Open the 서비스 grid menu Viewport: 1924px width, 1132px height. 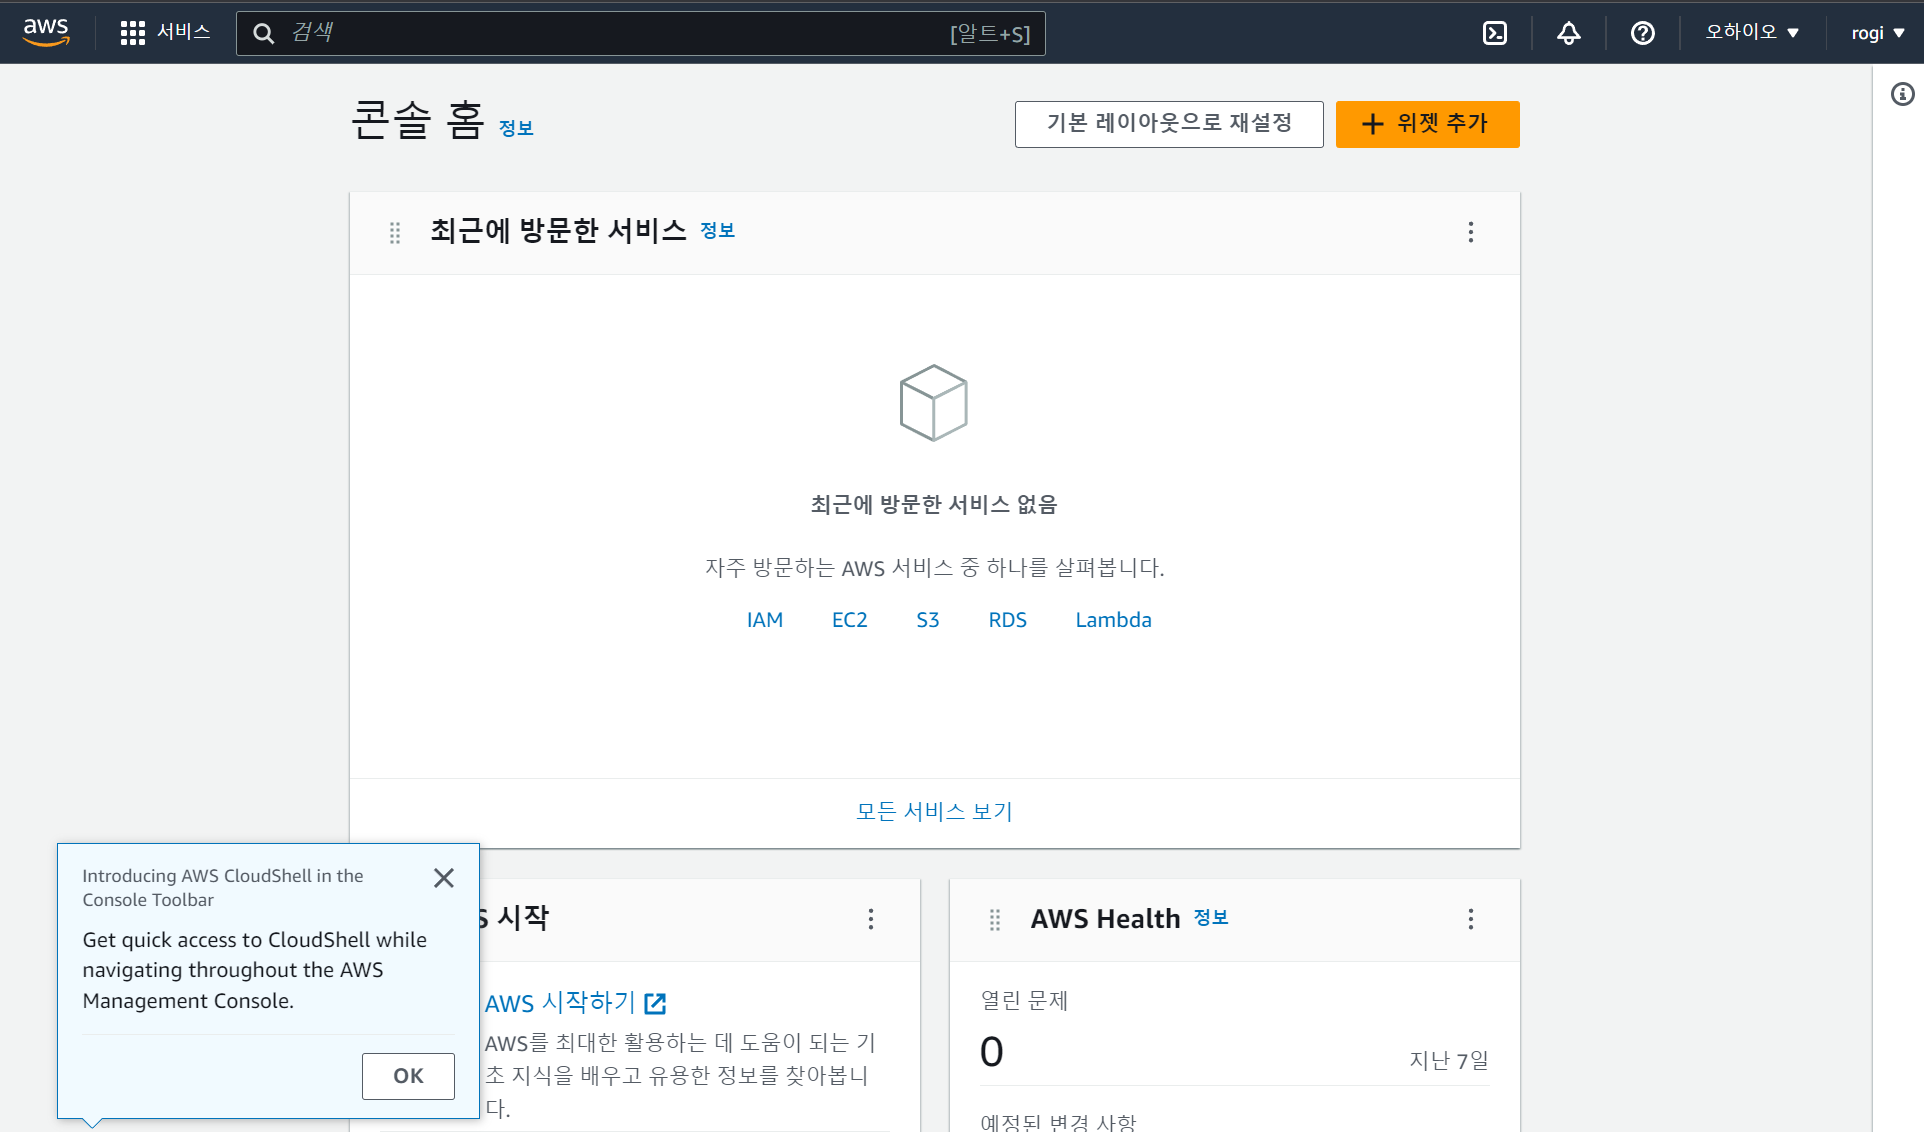click(x=165, y=32)
